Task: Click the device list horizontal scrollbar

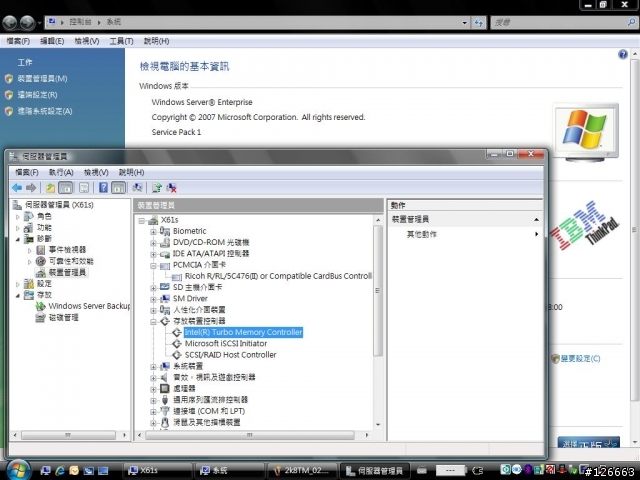Action: 249,435
